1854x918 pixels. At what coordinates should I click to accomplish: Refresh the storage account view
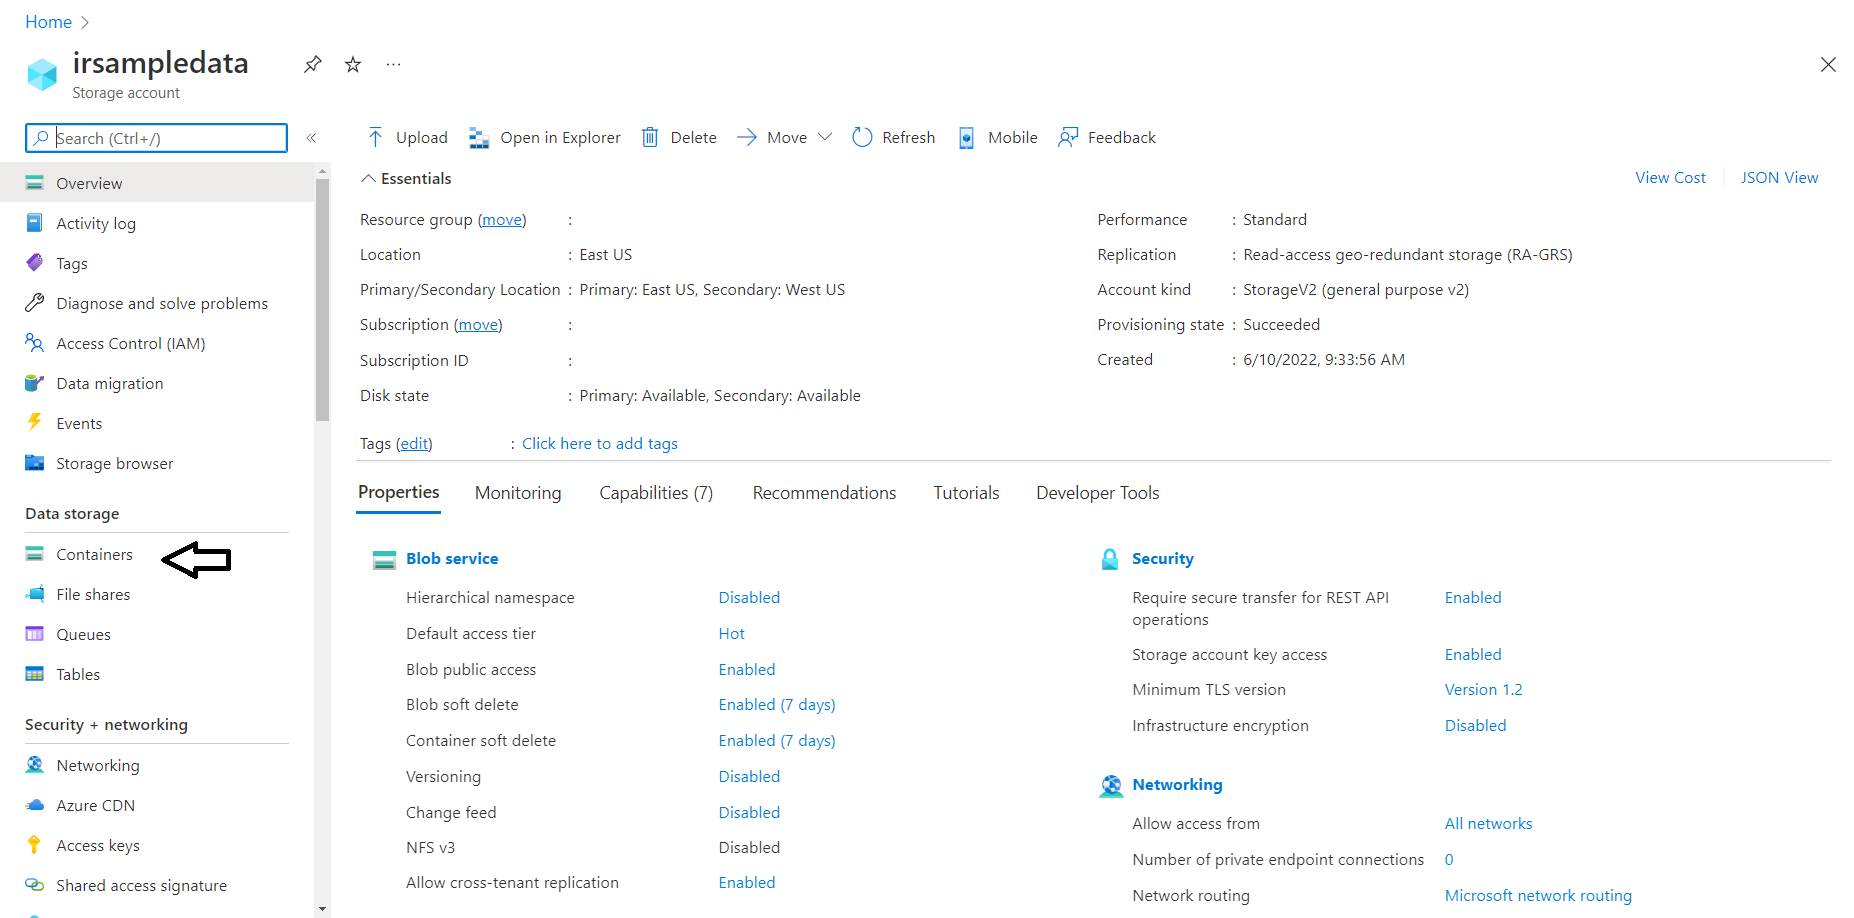(893, 137)
